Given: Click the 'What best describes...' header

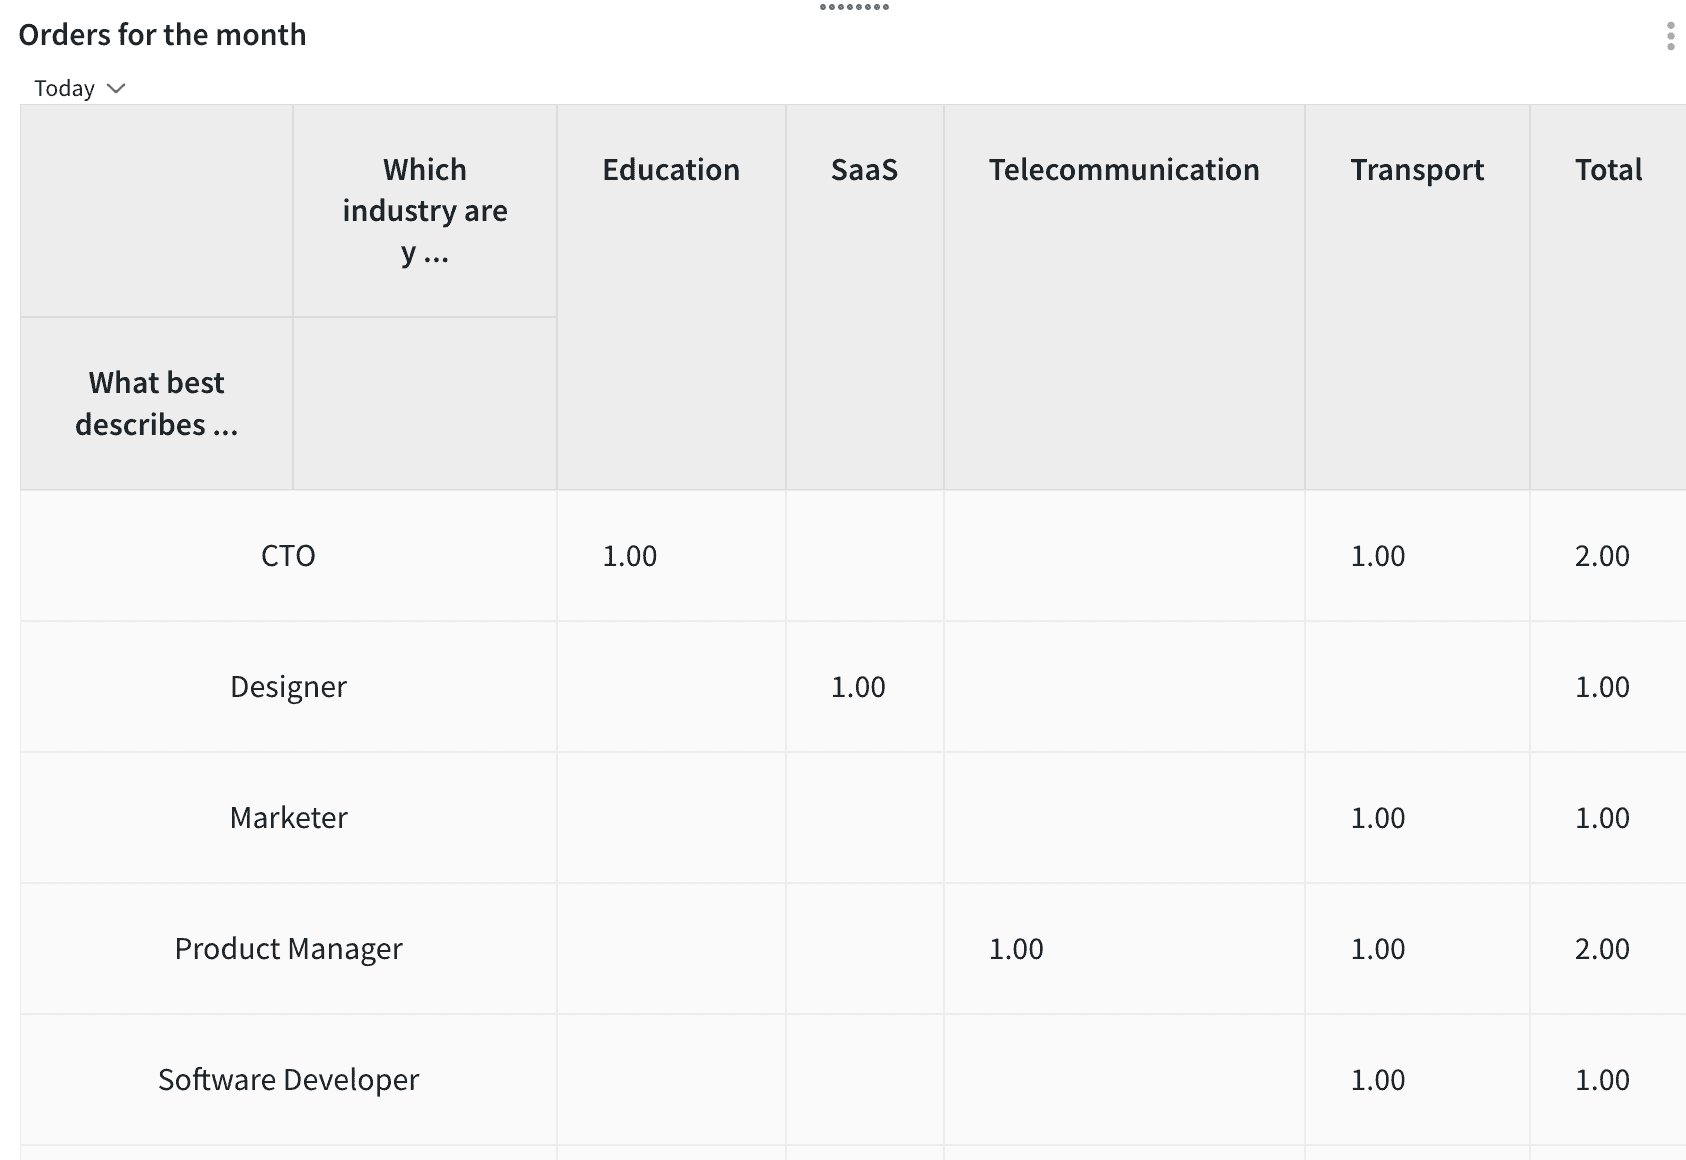Looking at the screenshot, I should pos(156,404).
